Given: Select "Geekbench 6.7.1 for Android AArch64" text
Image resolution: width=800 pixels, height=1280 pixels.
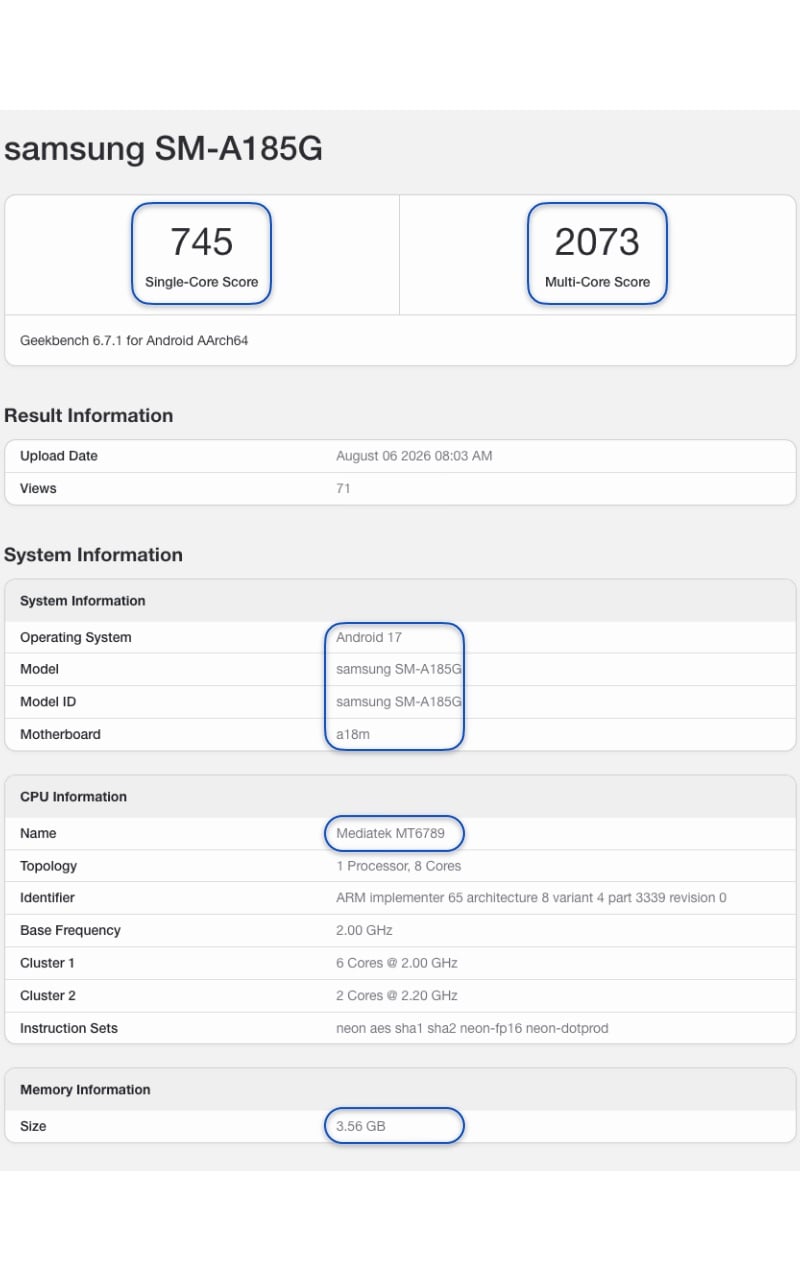Looking at the screenshot, I should 134,341.
